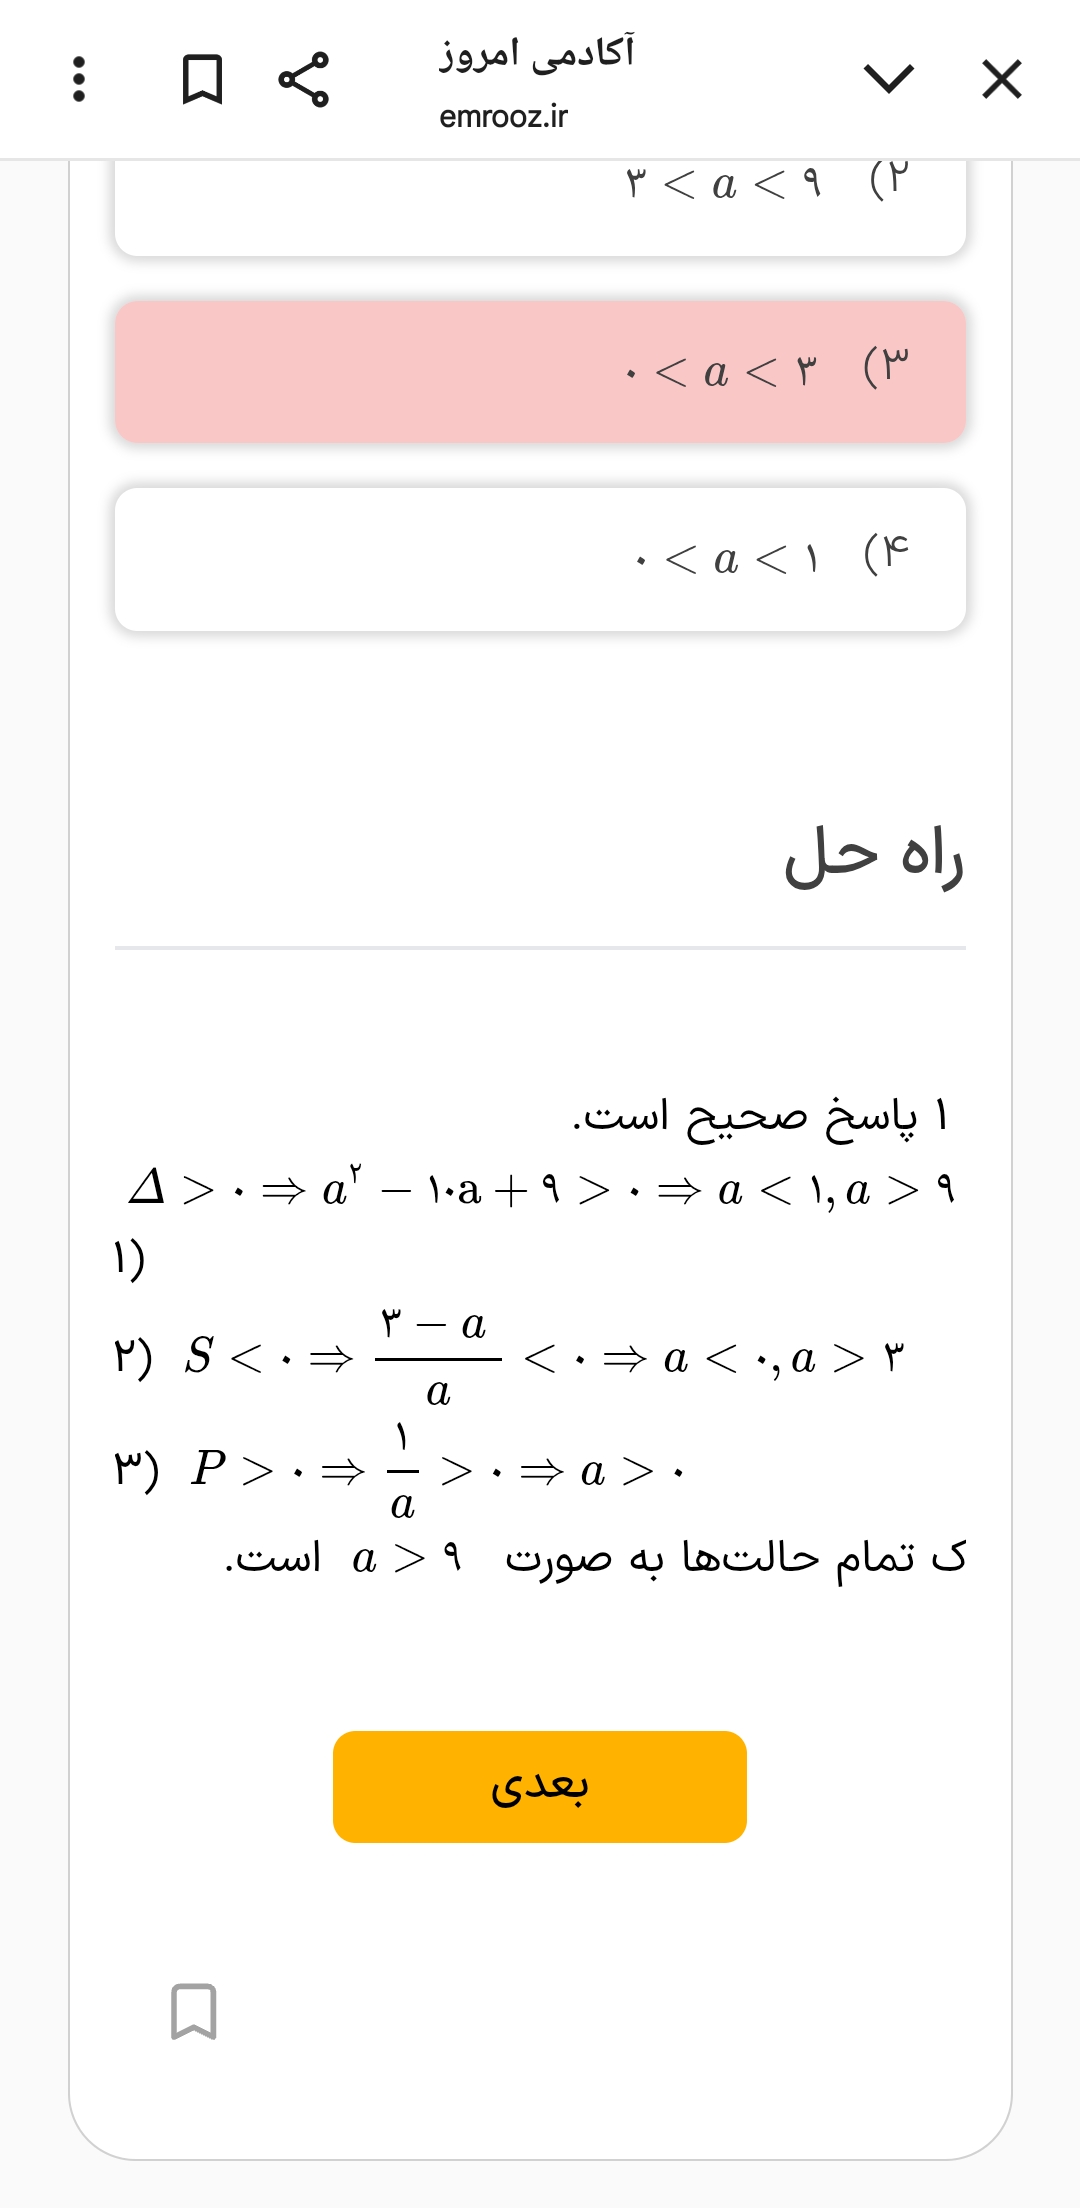Screen dimensions: 1080x2208
Task: Tap the آکادمی امروز page title
Action: pyautogui.click(x=537, y=52)
